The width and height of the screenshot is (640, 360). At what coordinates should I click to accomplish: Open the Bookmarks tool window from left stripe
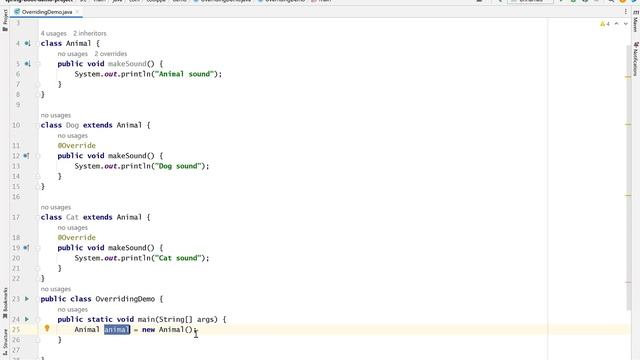click(5, 303)
